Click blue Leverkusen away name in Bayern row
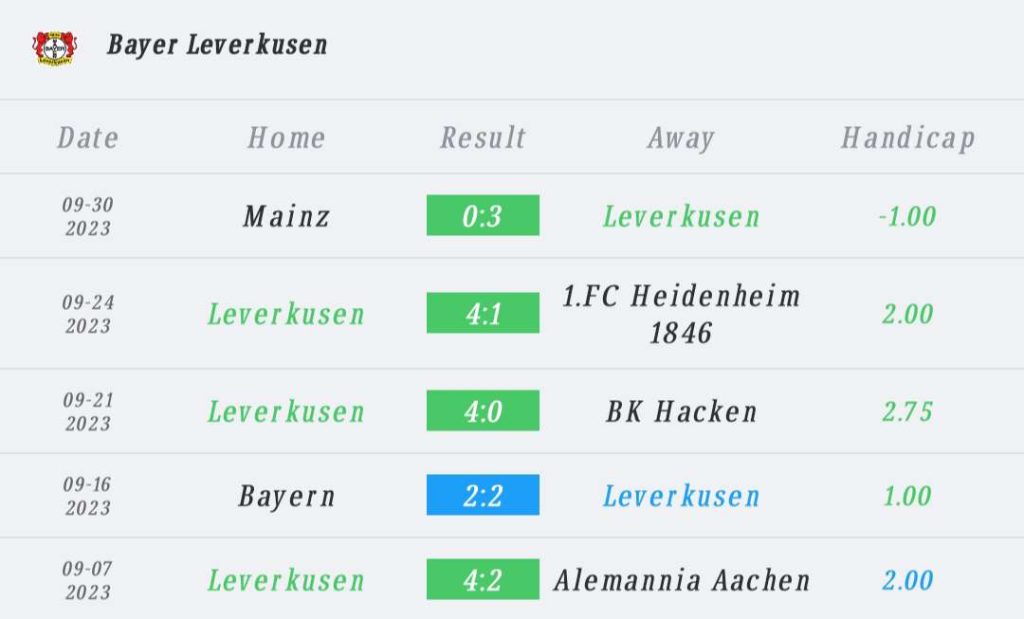The height and width of the screenshot is (619, 1024). coord(681,496)
